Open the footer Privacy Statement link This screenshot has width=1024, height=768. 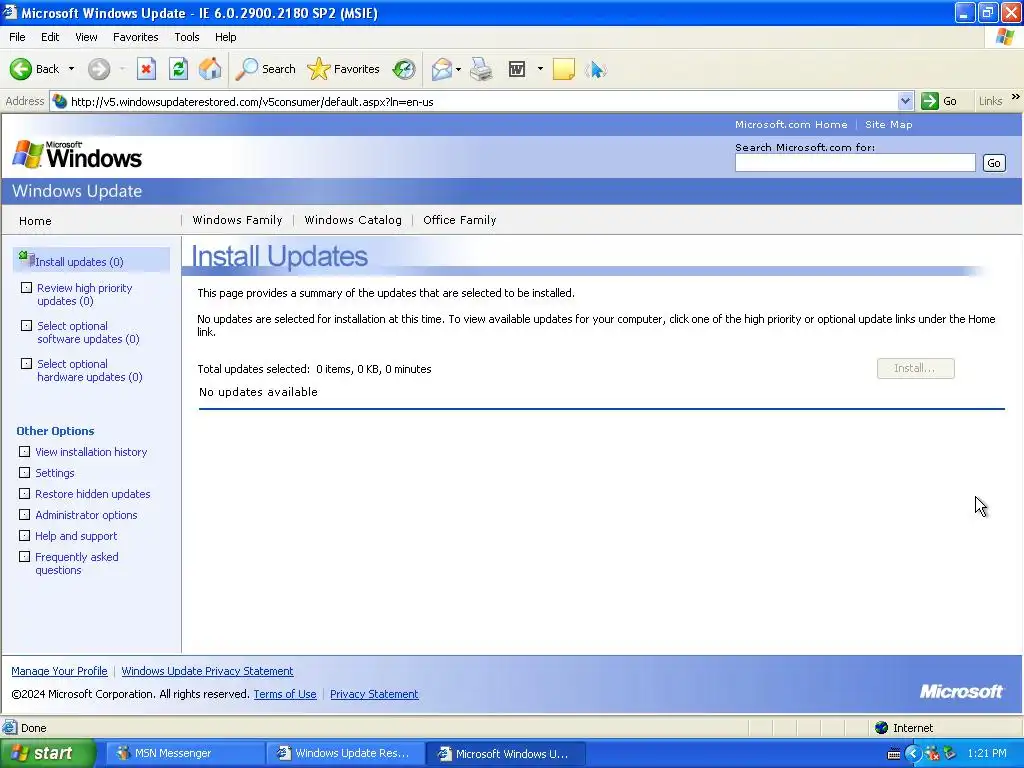click(x=374, y=694)
